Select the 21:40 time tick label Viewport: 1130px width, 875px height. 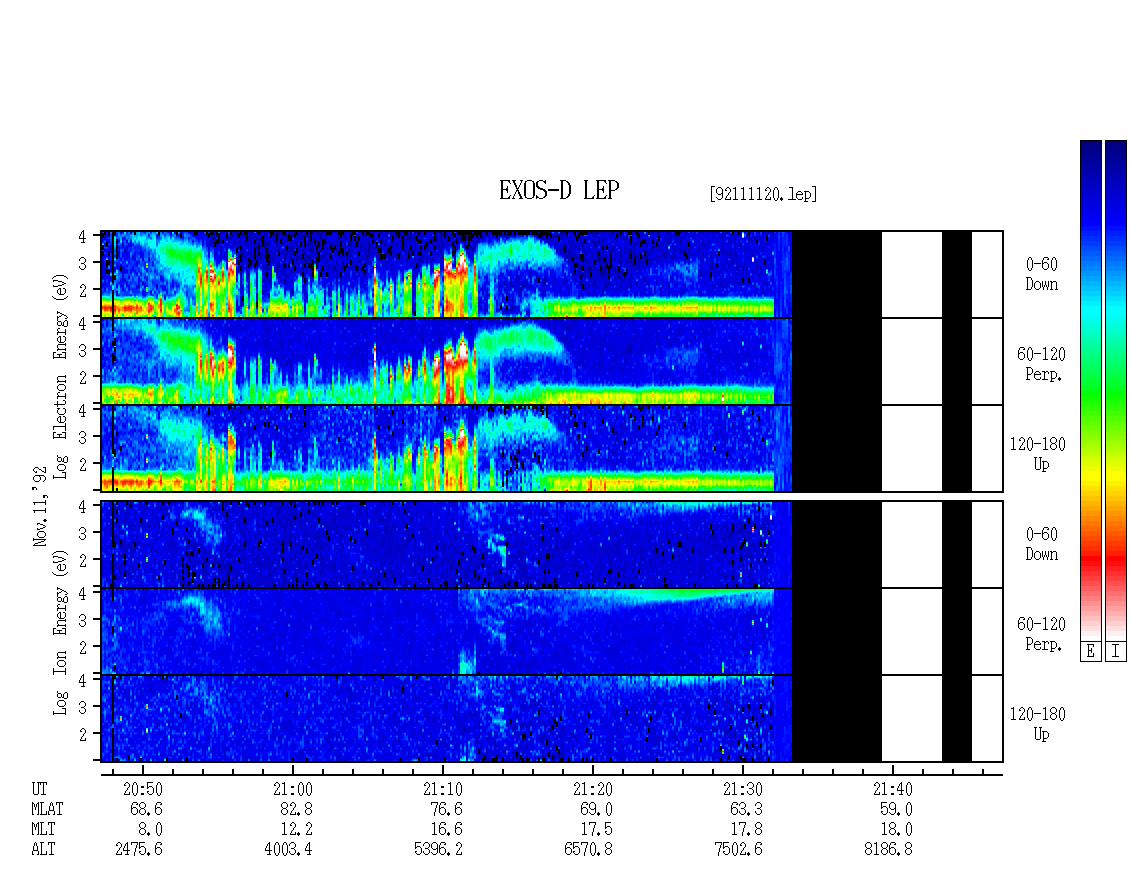[x=892, y=789]
